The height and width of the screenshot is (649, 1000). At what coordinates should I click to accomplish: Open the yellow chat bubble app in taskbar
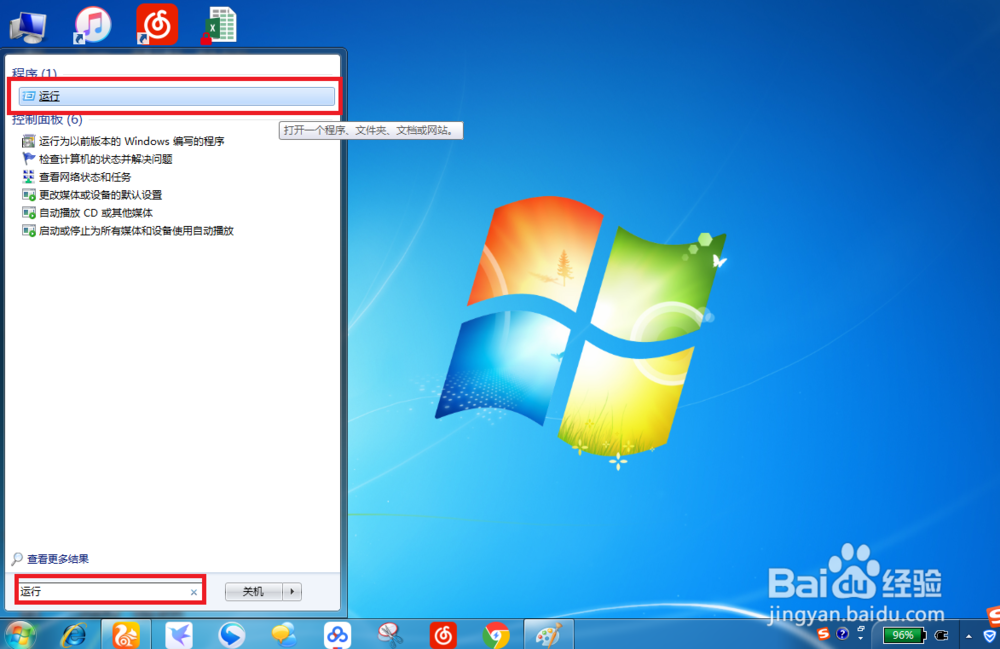[x=284, y=635]
